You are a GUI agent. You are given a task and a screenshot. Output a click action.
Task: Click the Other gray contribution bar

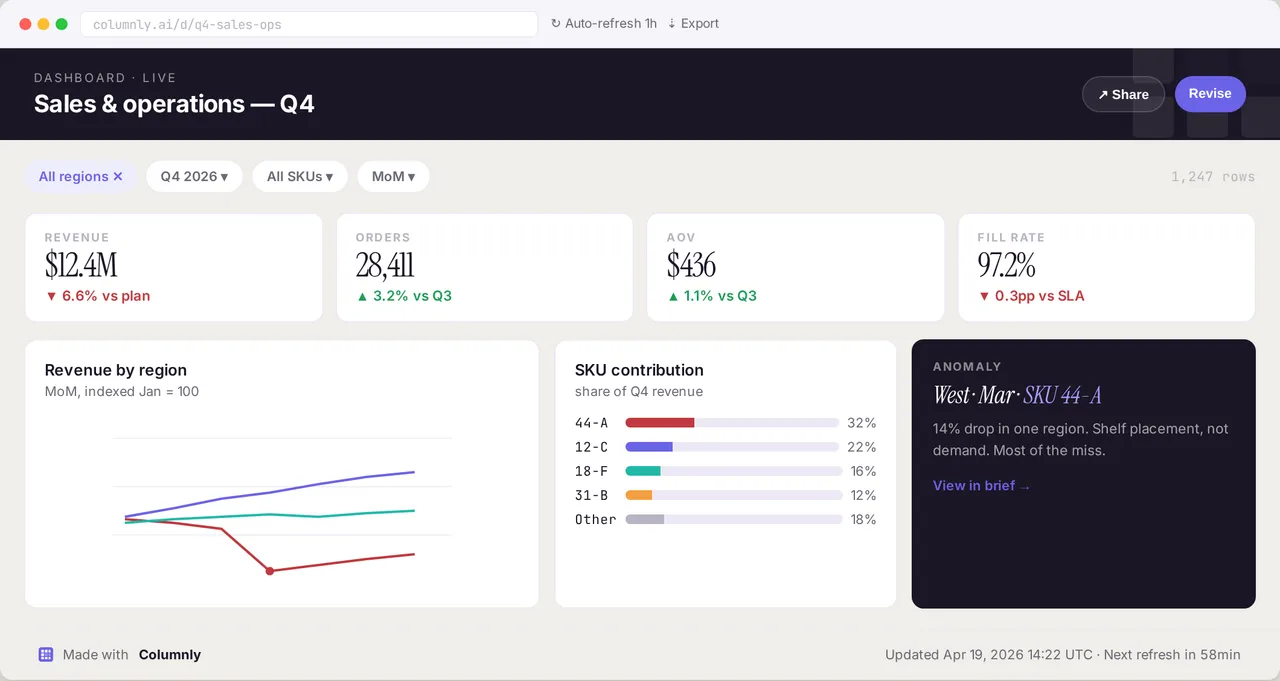645,519
